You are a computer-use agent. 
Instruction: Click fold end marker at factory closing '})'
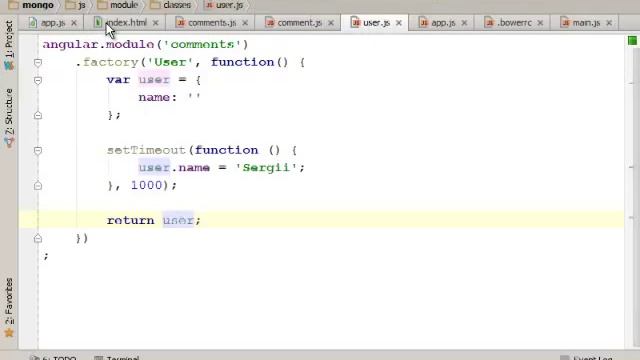tap(38, 238)
